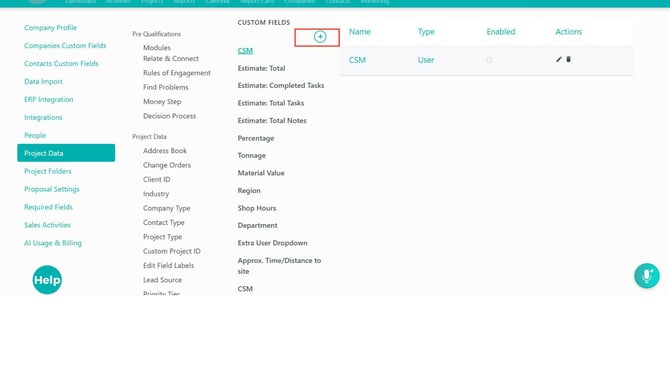Open AI Usage & Billing
The image size is (670, 376).
pyautogui.click(x=53, y=243)
